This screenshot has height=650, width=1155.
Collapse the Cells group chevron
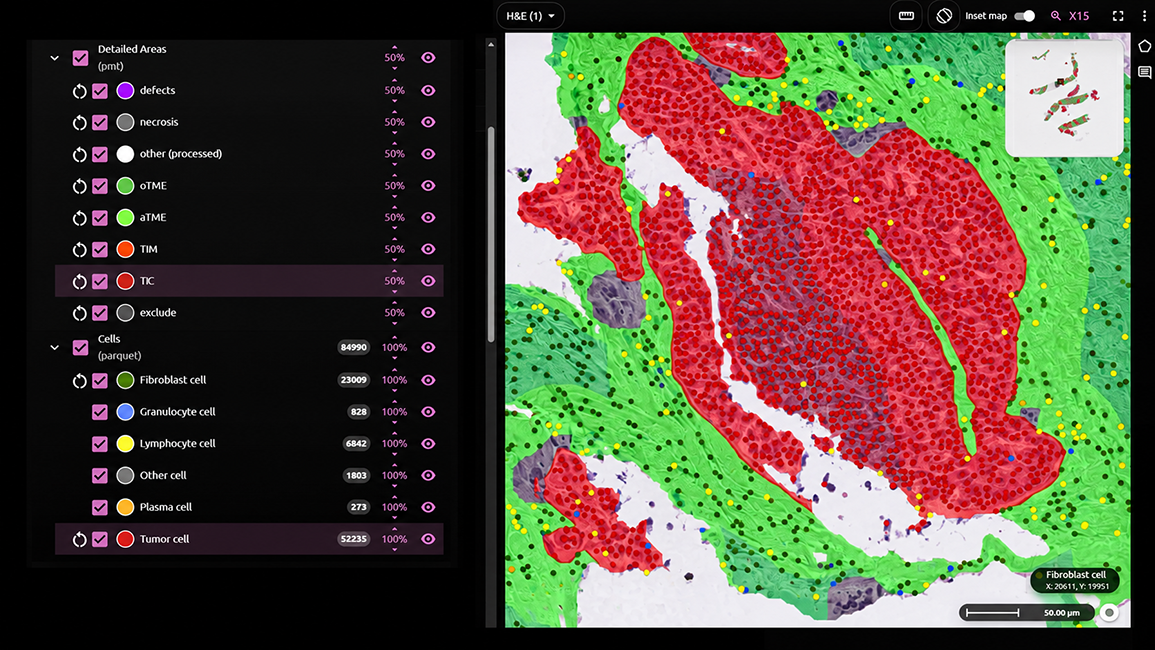tap(55, 347)
